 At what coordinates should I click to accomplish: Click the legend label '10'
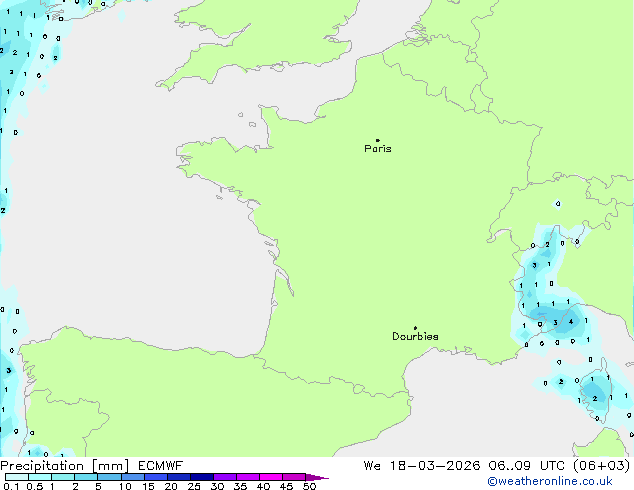[125, 486]
